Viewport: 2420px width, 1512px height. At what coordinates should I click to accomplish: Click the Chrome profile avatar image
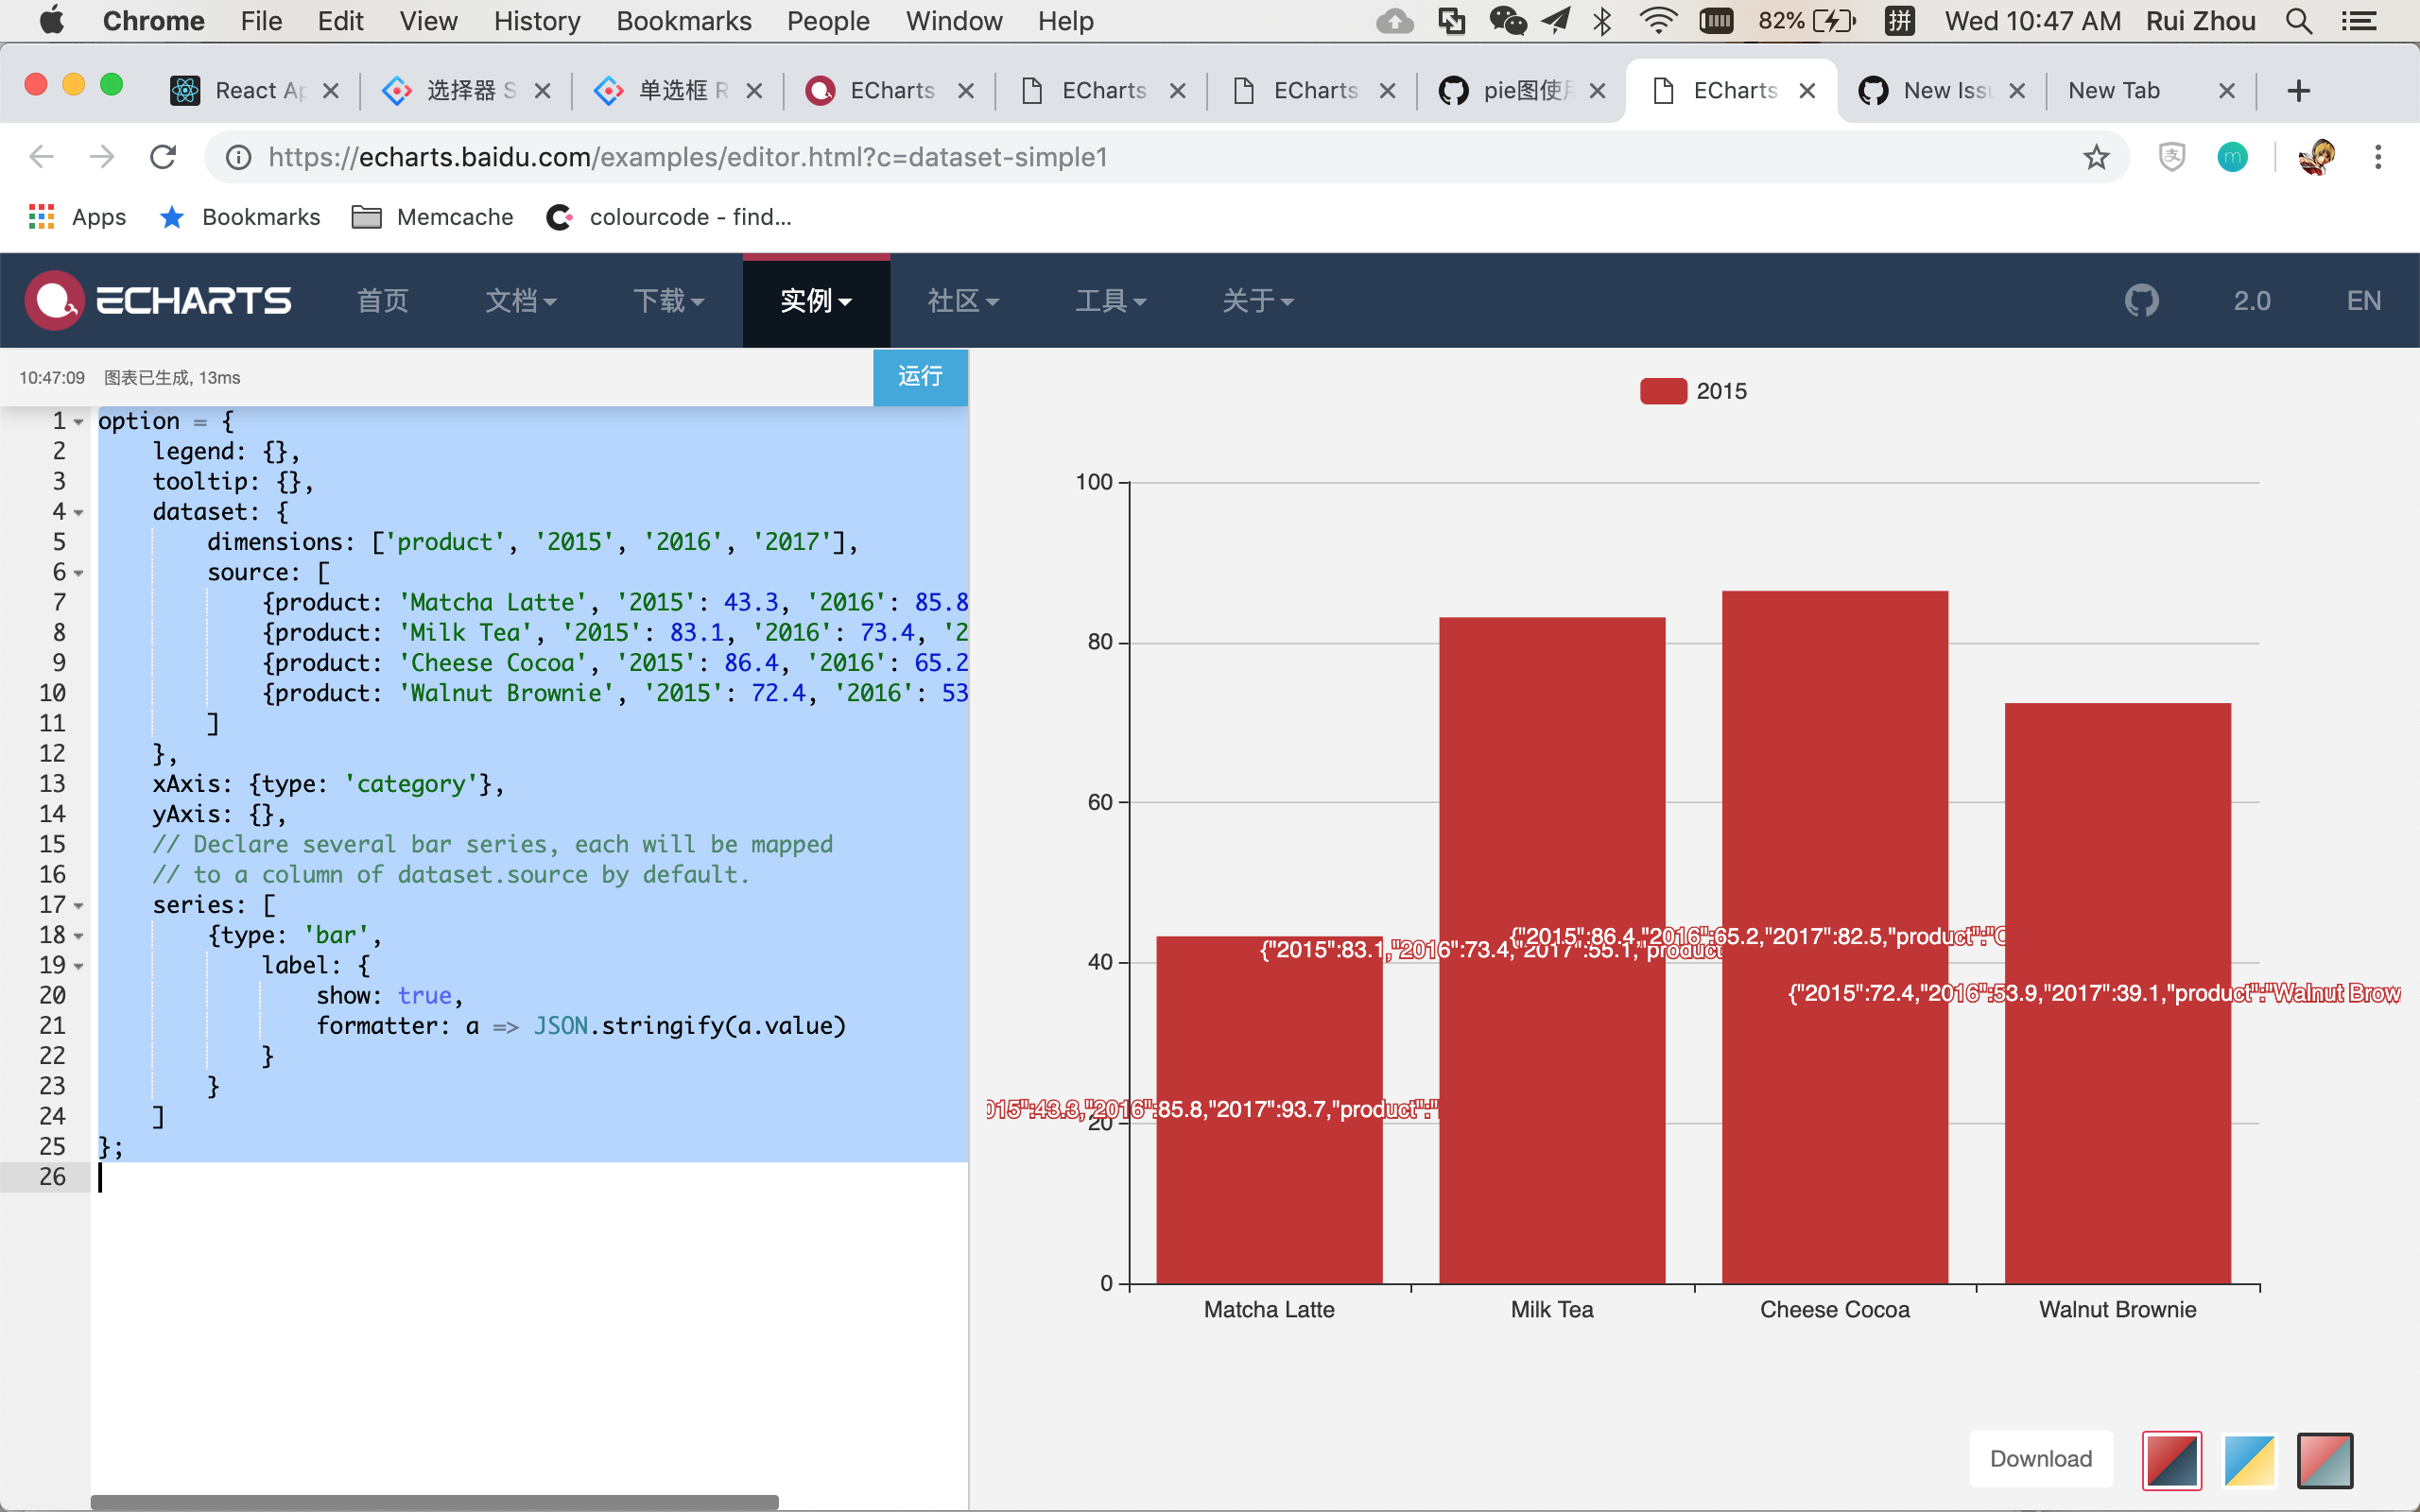tap(2318, 157)
